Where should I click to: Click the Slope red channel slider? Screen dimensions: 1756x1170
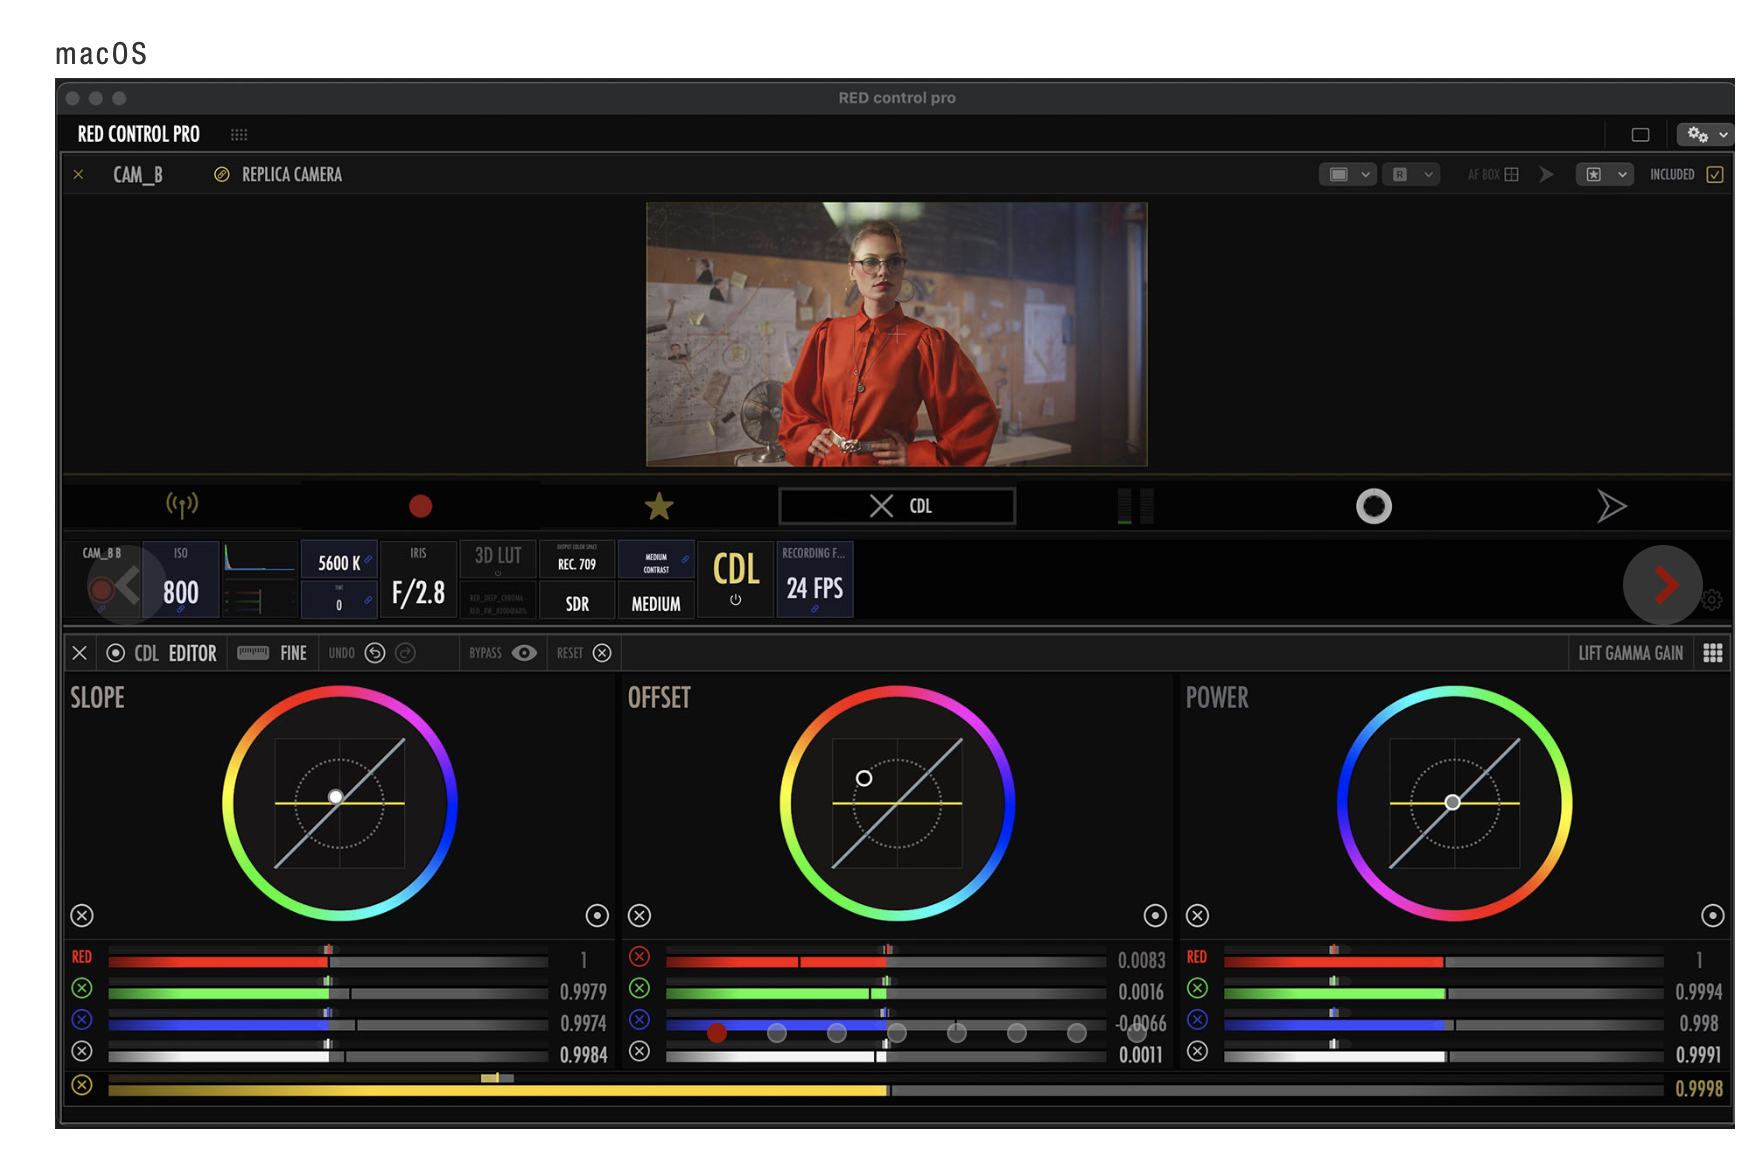[x=328, y=961]
